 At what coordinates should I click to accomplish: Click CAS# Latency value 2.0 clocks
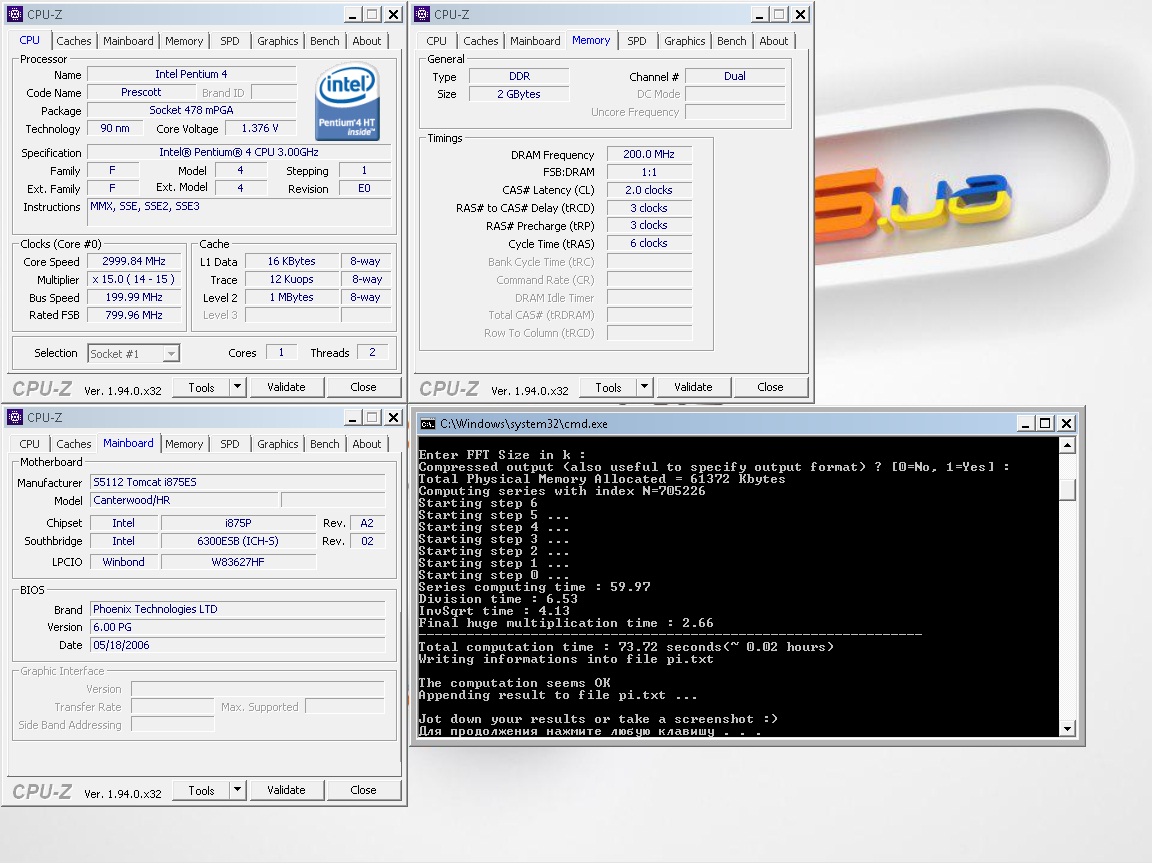coord(649,190)
